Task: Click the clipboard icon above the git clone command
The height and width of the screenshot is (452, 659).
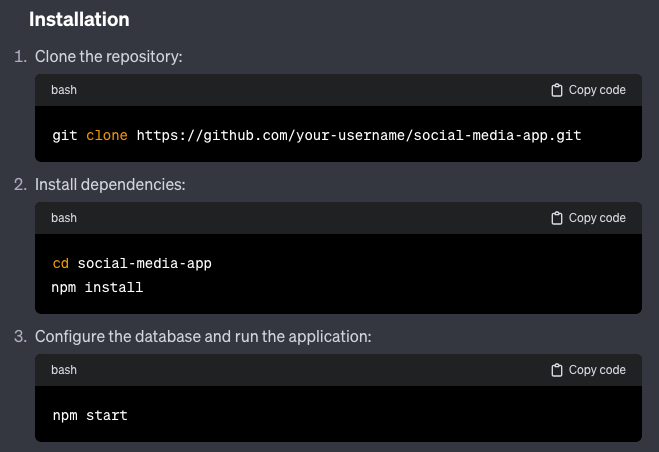Action: coord(557,90)
